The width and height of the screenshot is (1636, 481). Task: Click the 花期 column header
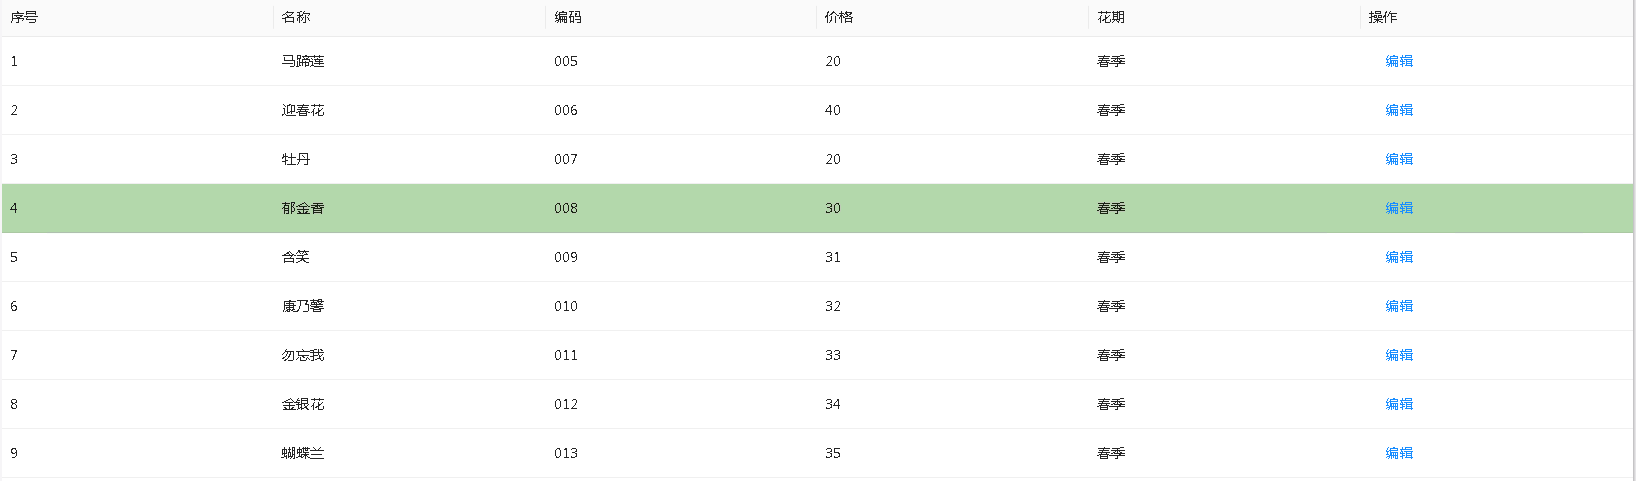coord(1111,17)
